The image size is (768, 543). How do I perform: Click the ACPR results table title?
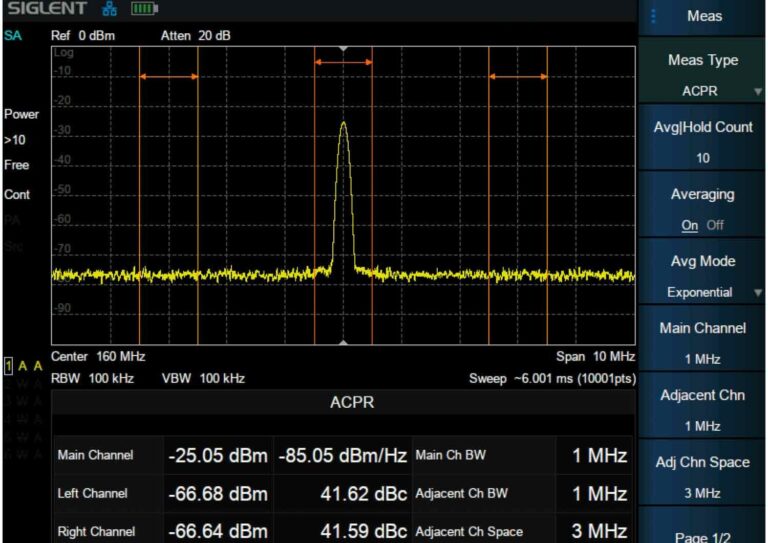[x=352, y=402]
